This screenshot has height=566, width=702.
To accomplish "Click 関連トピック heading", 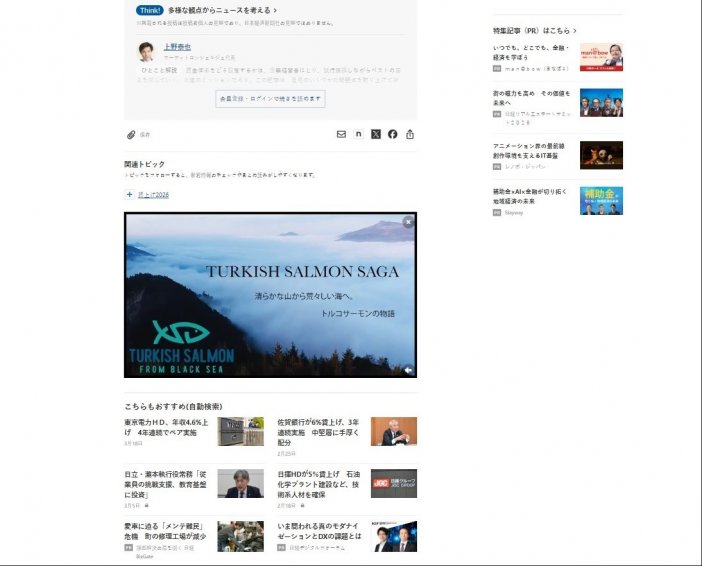I will 145,164.
